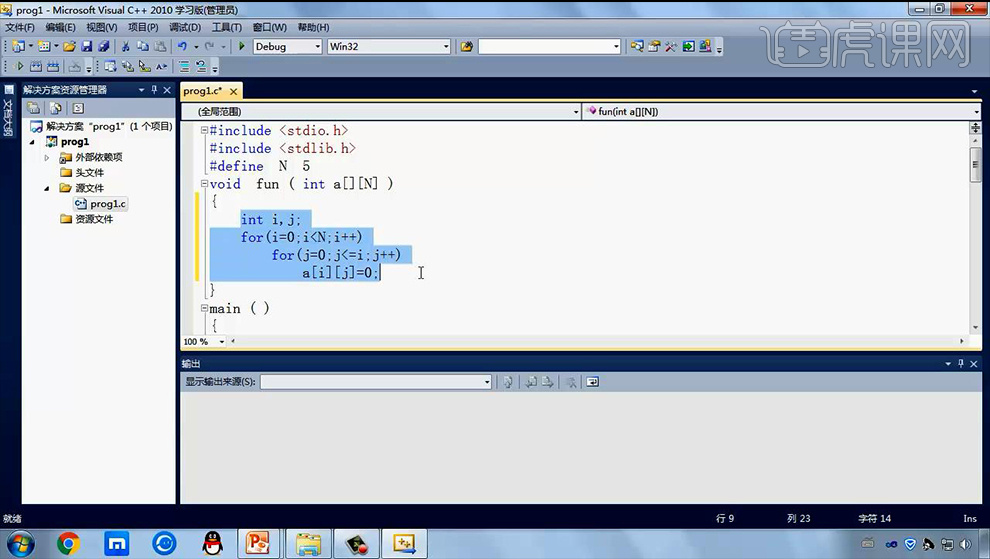Click the Find in Files icon

pos(467,46)
